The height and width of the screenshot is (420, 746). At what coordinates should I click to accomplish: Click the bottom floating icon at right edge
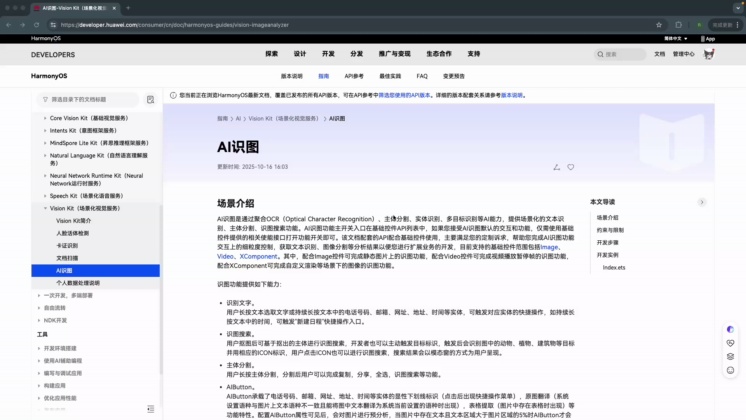point(730,369)
